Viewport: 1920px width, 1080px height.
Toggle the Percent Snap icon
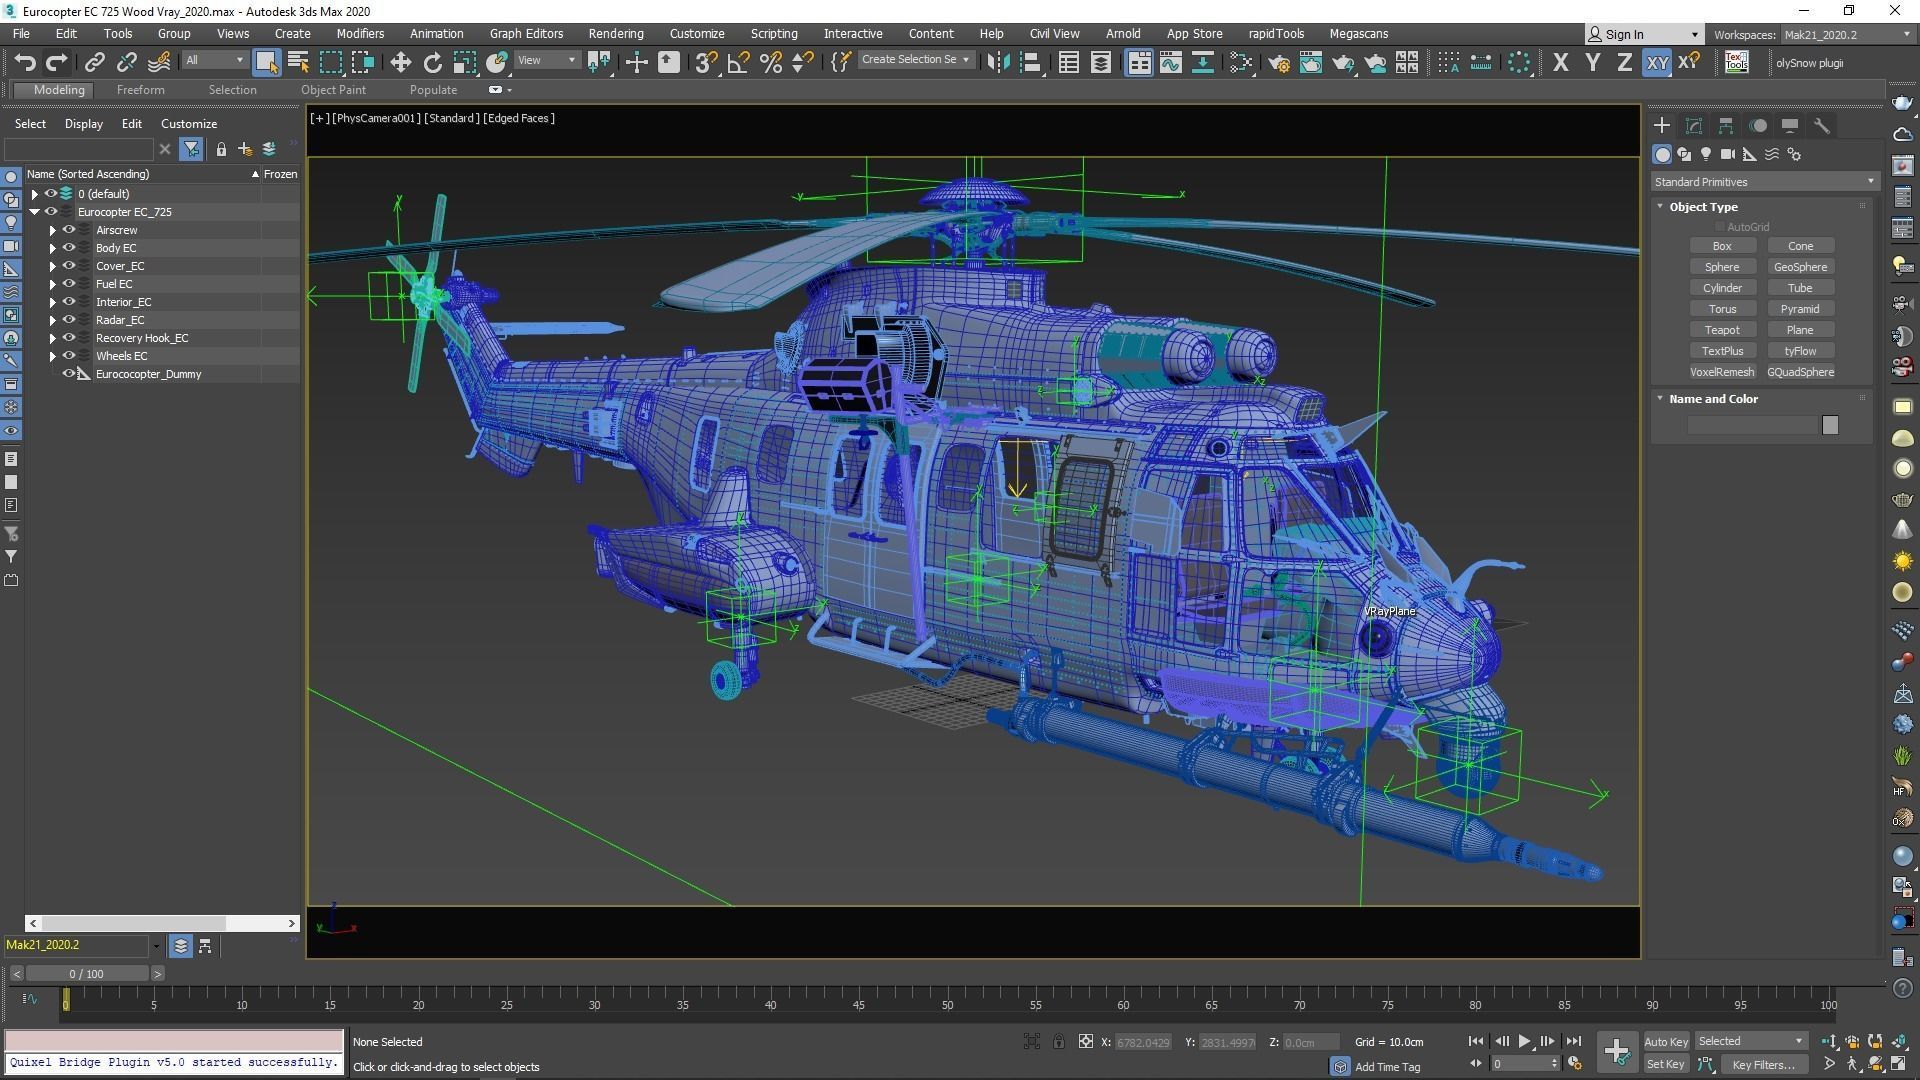770,63
